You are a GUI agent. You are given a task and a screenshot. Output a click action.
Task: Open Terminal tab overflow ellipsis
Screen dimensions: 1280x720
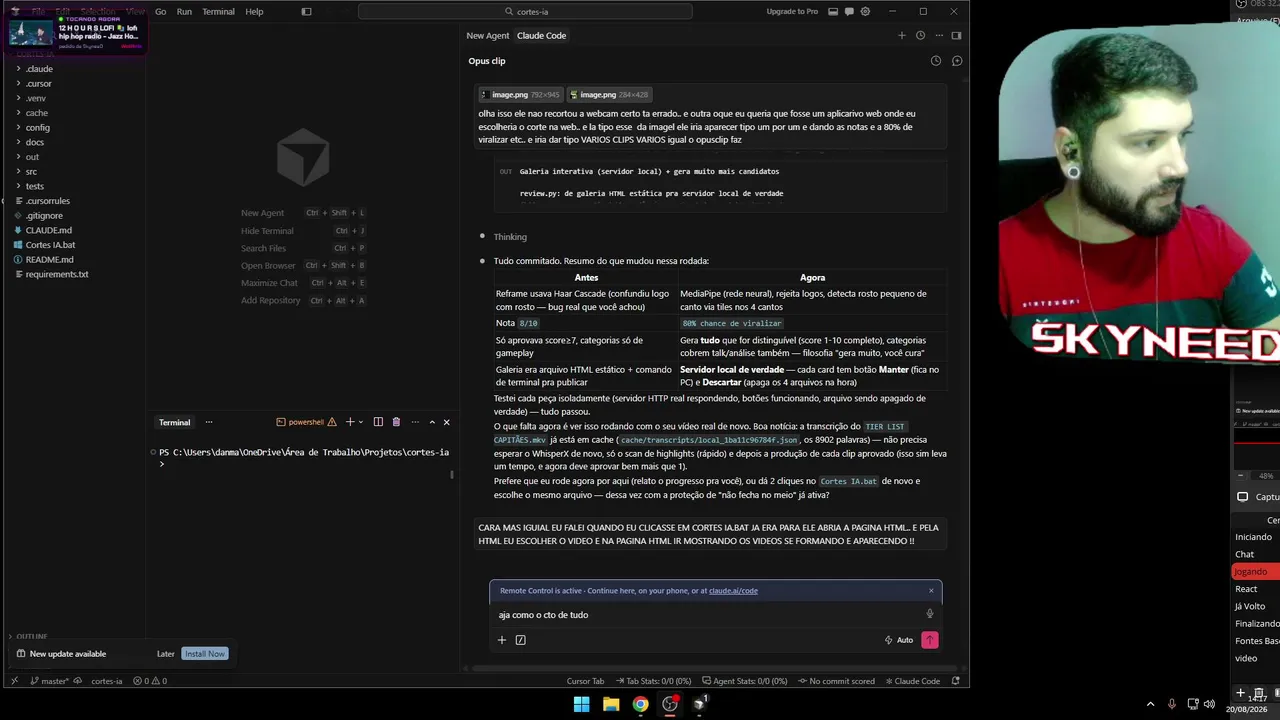click(209, 422)
